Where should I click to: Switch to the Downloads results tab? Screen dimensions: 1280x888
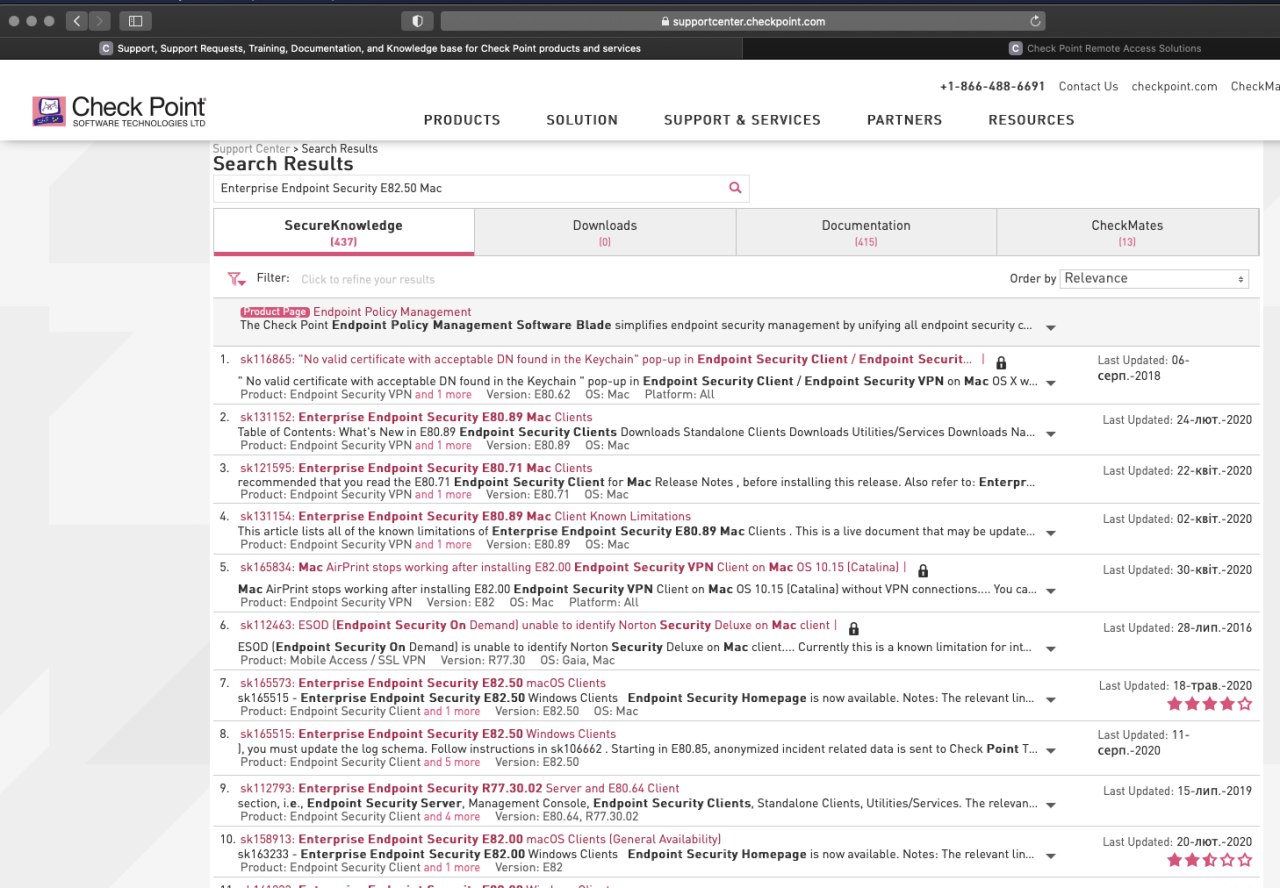click(x=605, y=232)
